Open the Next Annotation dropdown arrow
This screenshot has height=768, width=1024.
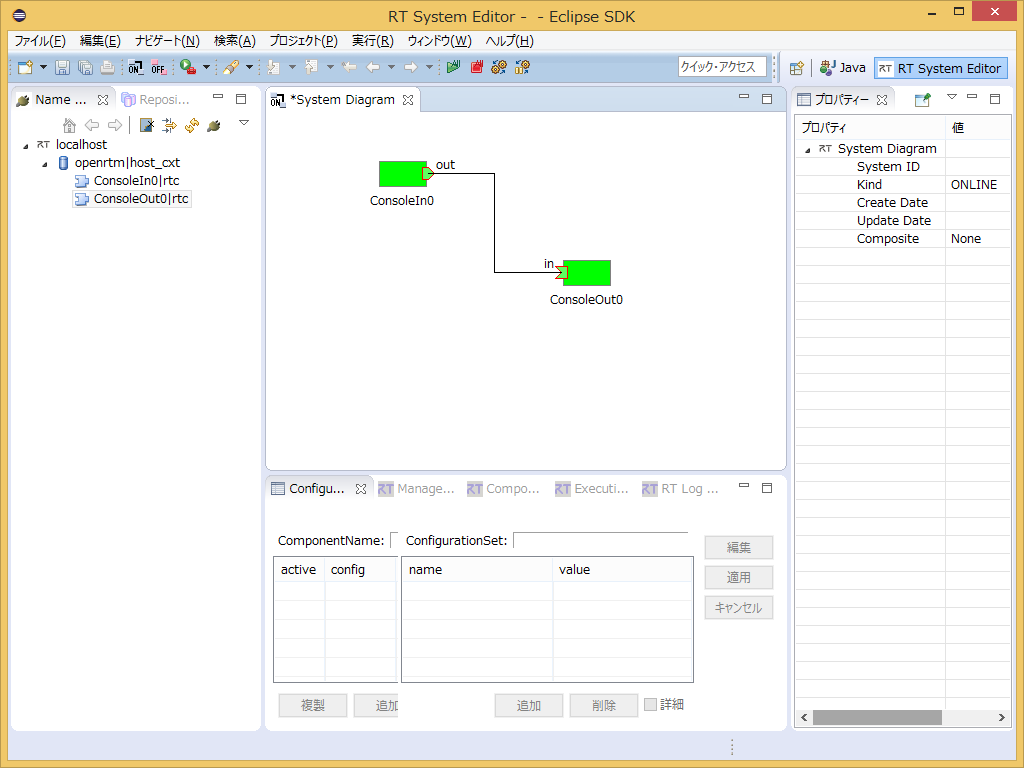(292, 67)
